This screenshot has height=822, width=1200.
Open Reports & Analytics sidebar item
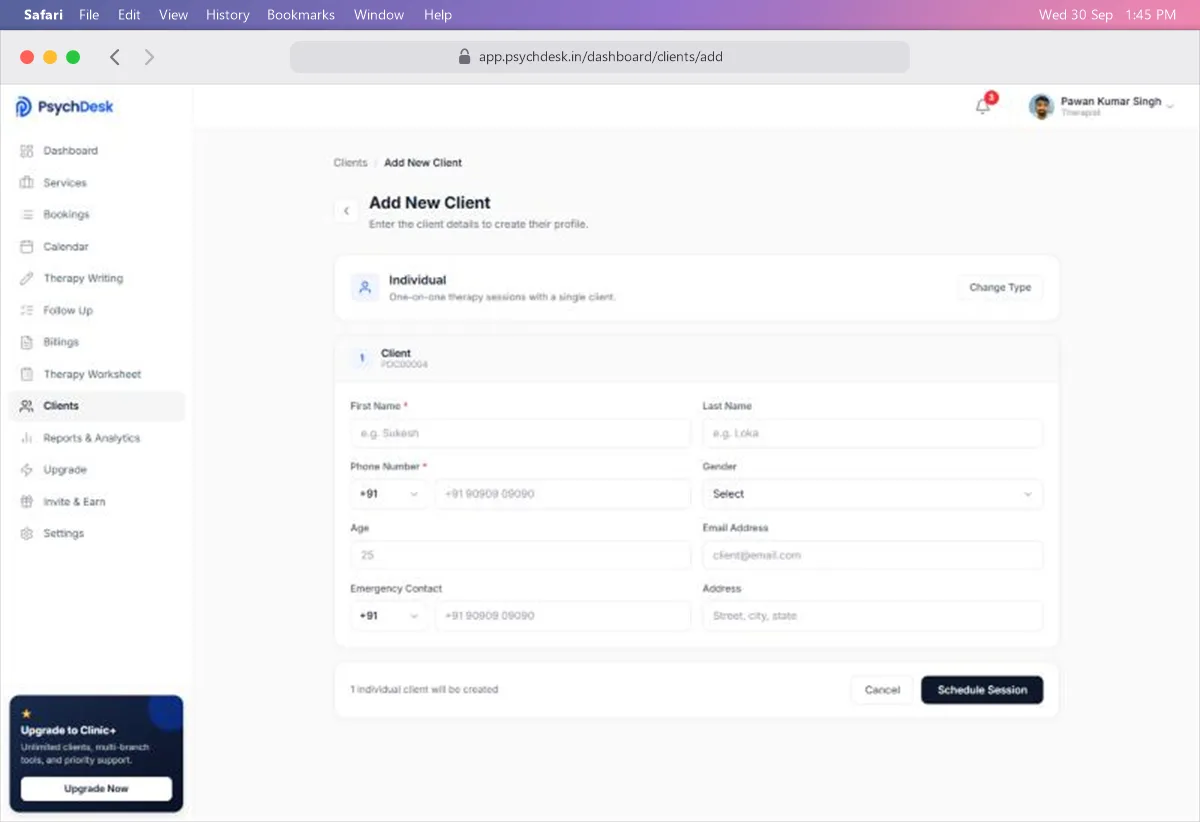pyautogui.click(x=96, y=438)
